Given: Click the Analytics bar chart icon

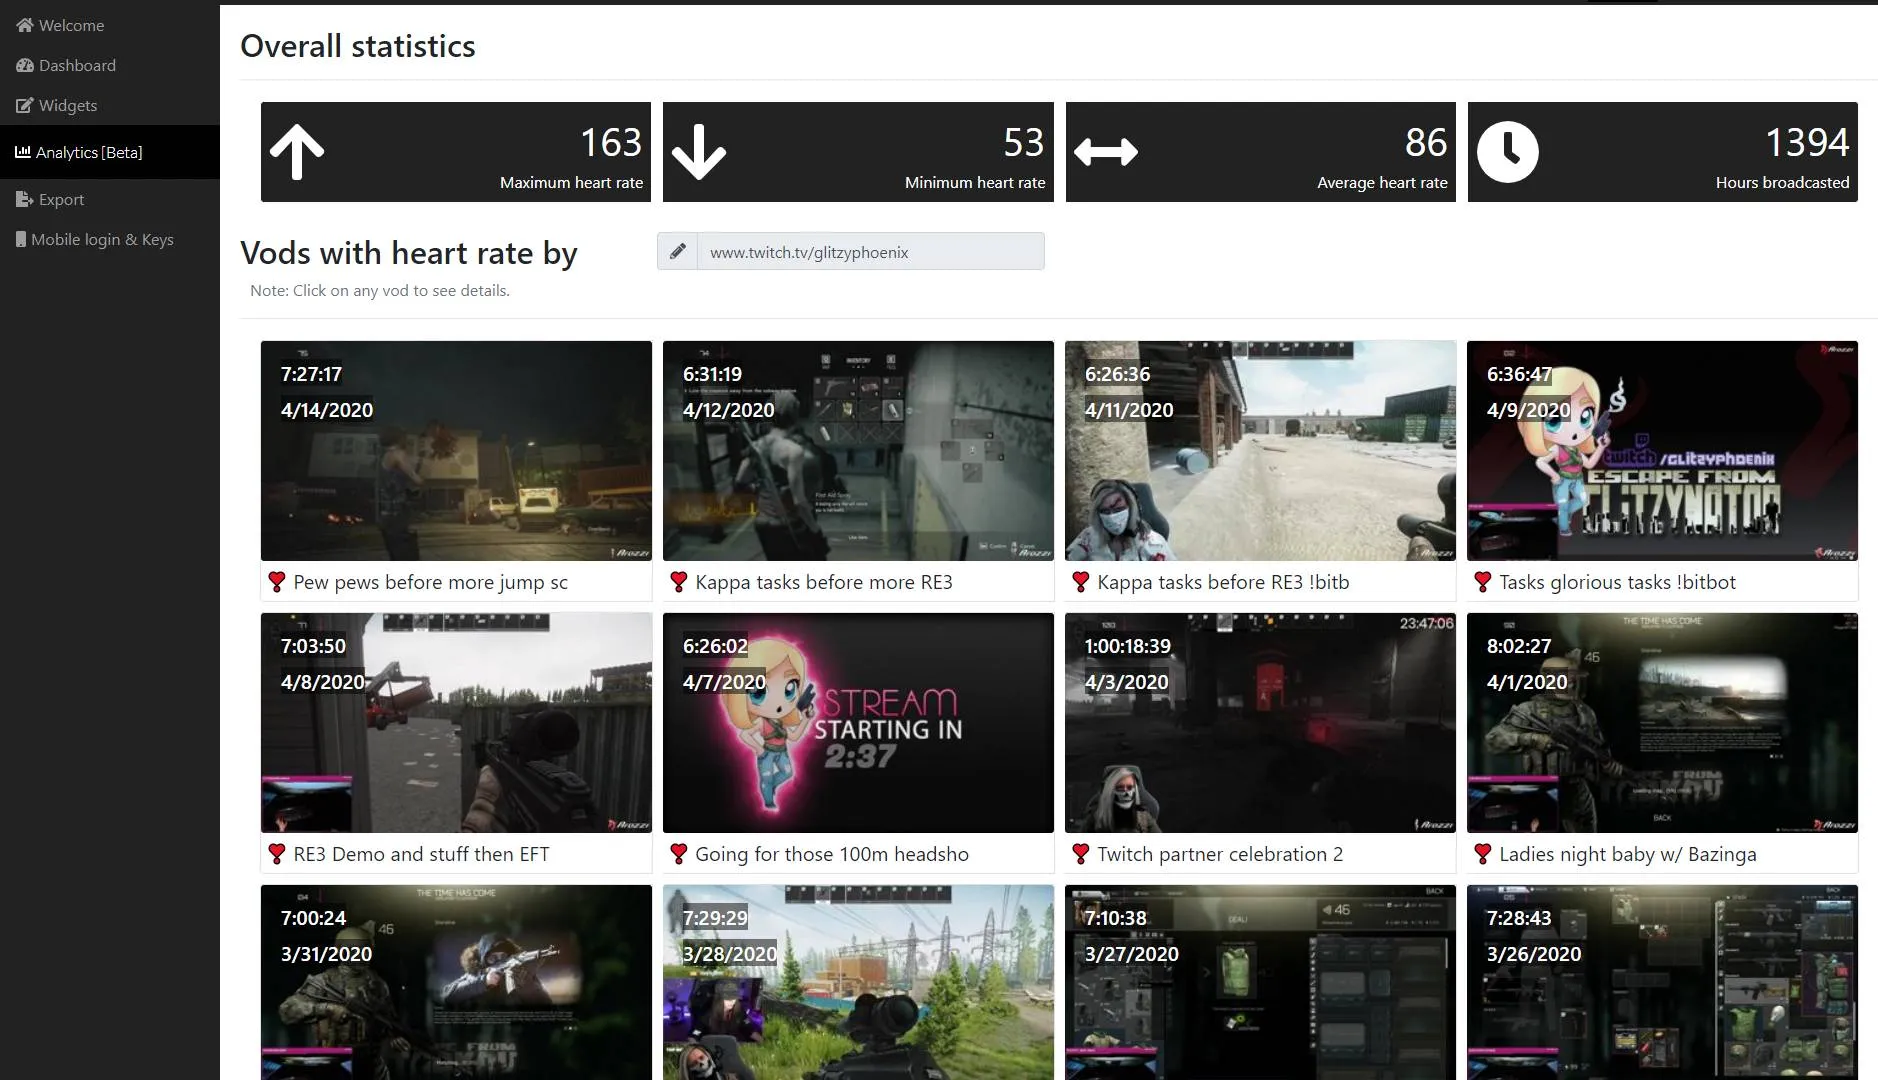Looking at the screenshot, I should pos(22,152).
